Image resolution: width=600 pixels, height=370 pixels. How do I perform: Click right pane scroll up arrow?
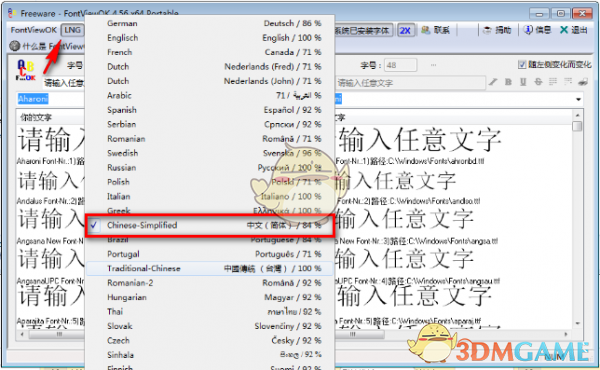577,115
